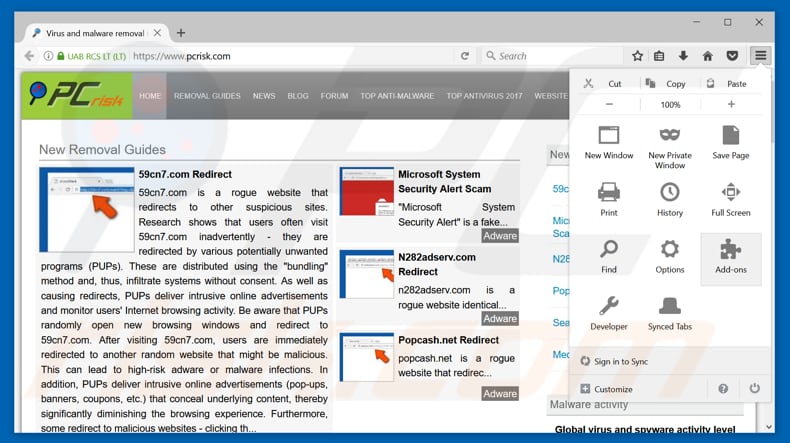Open Popcash.net Redirect article link

[x=448, y=340]
